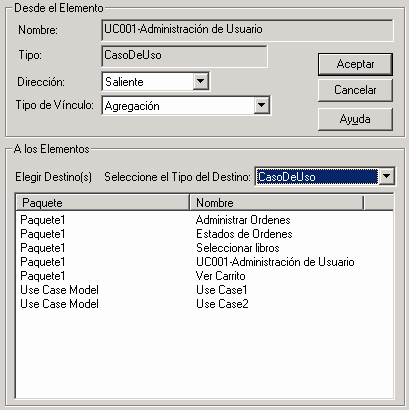Select Administrar Ordenes in destination list
Viewport: 409px width, 410px height.
click(x=204, y=220)
